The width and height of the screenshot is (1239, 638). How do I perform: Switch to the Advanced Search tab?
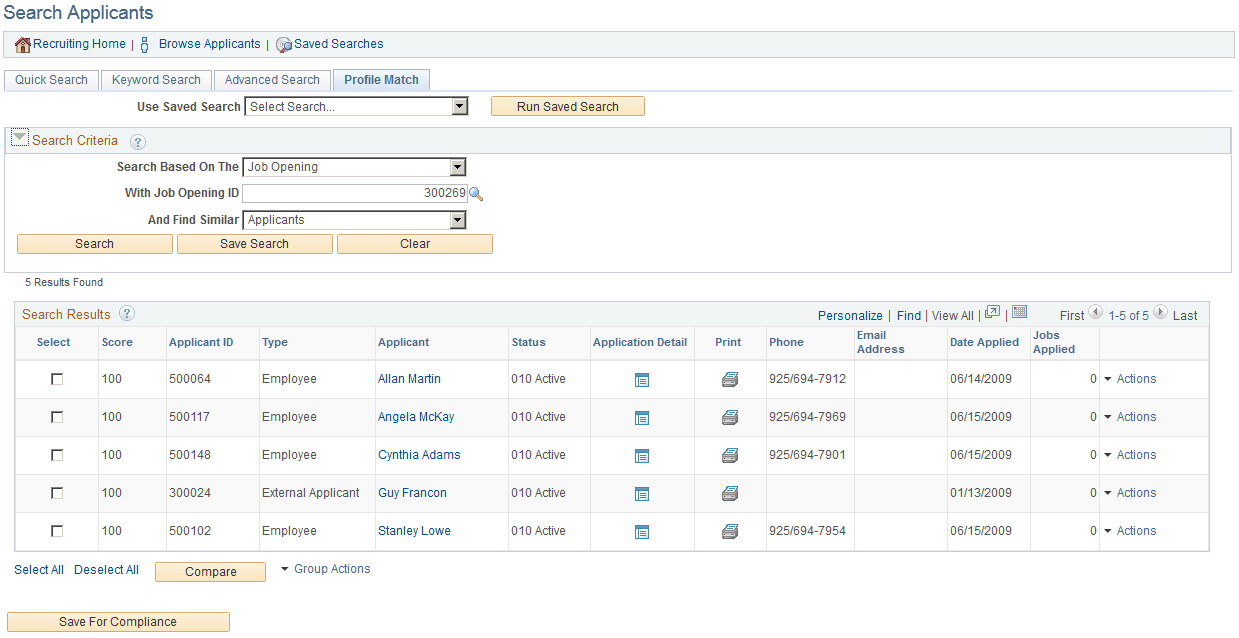coord(272,80)
